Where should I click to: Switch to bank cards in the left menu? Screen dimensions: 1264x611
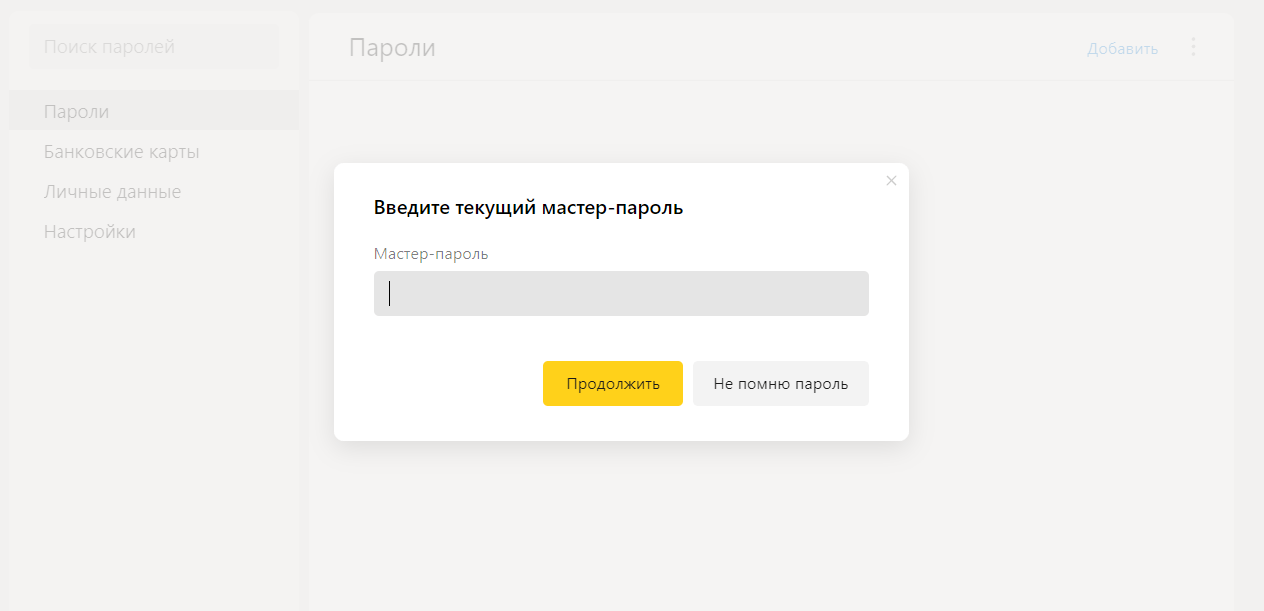[x=122, y=152]
